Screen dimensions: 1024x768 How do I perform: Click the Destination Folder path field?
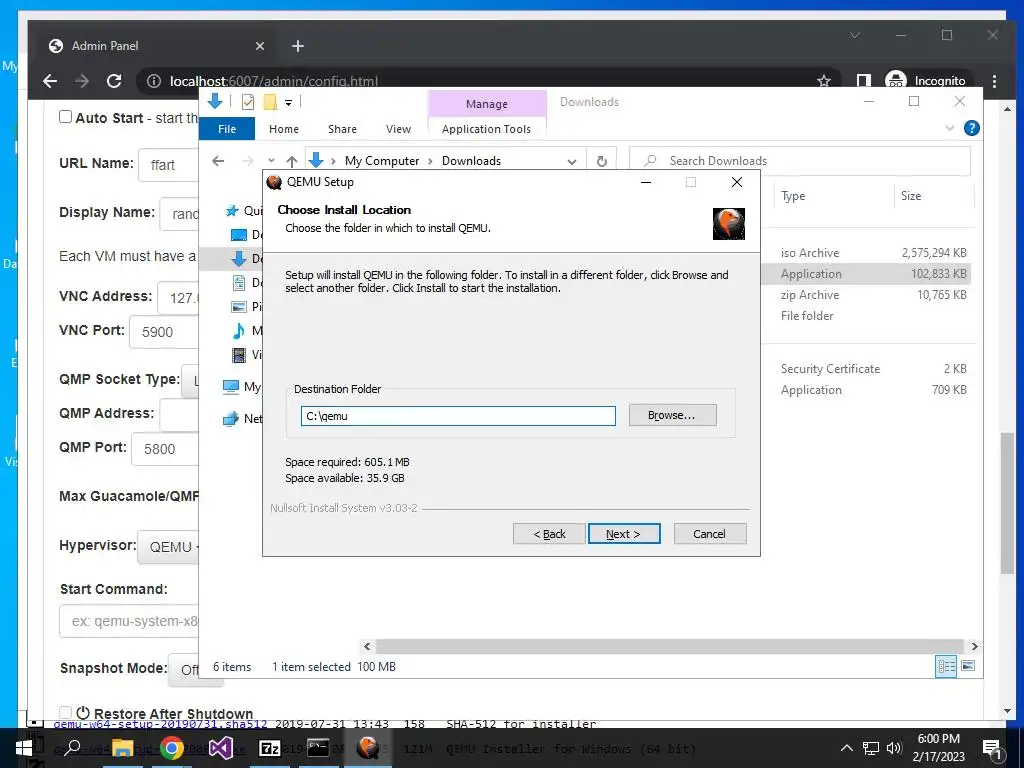(x=458, y=416)
